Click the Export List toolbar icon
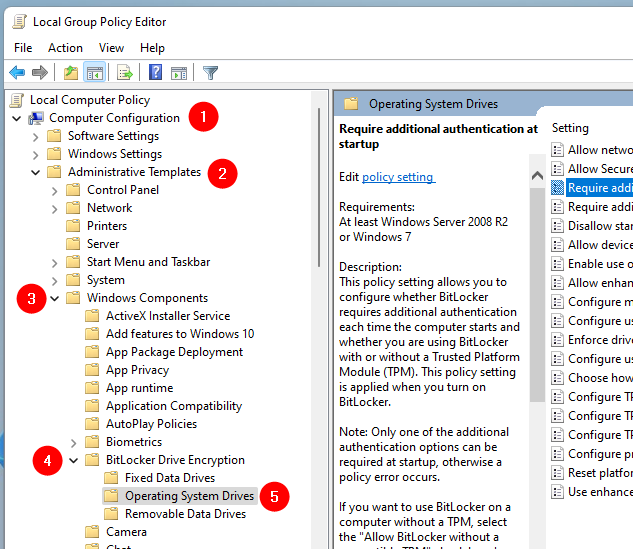Screen dimensions: 633x549 point(125,73)
